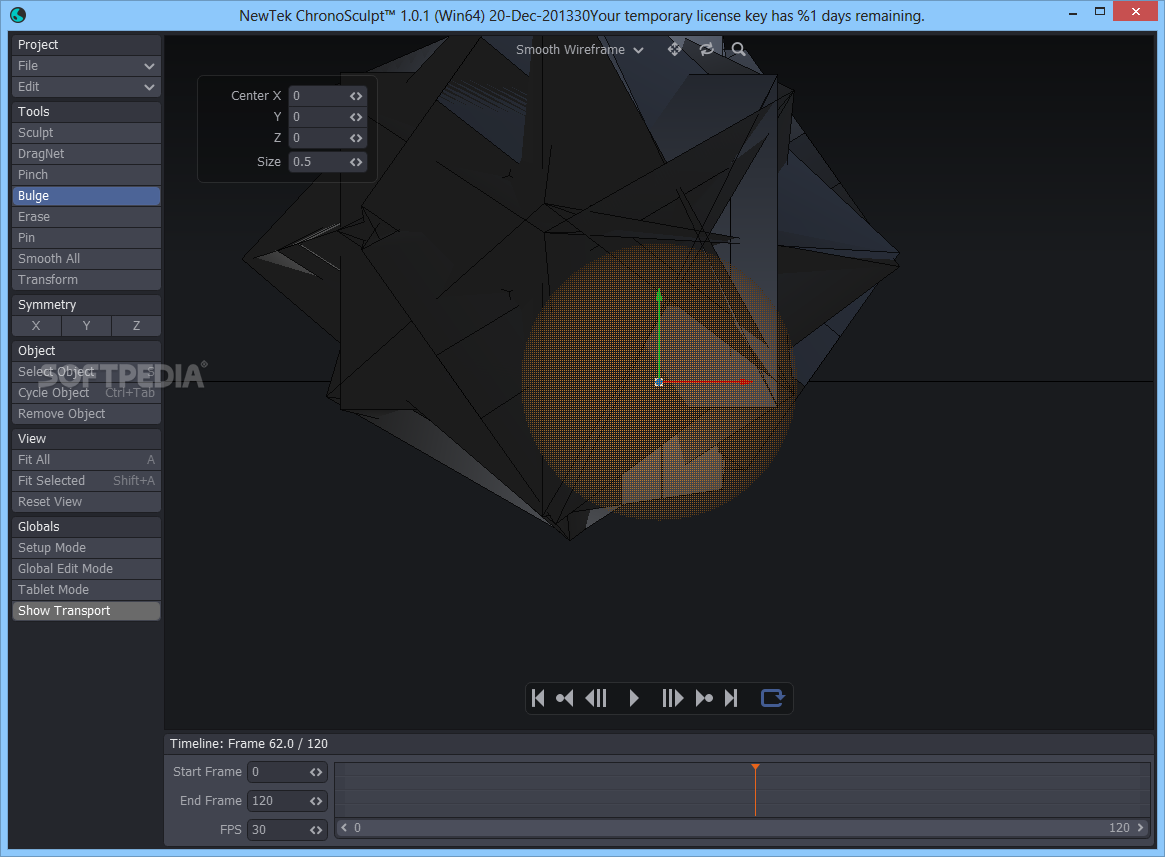This screenshot has height=857, width=1165.
Task: Apply Smooth All
Action: (x=86, y=259)
